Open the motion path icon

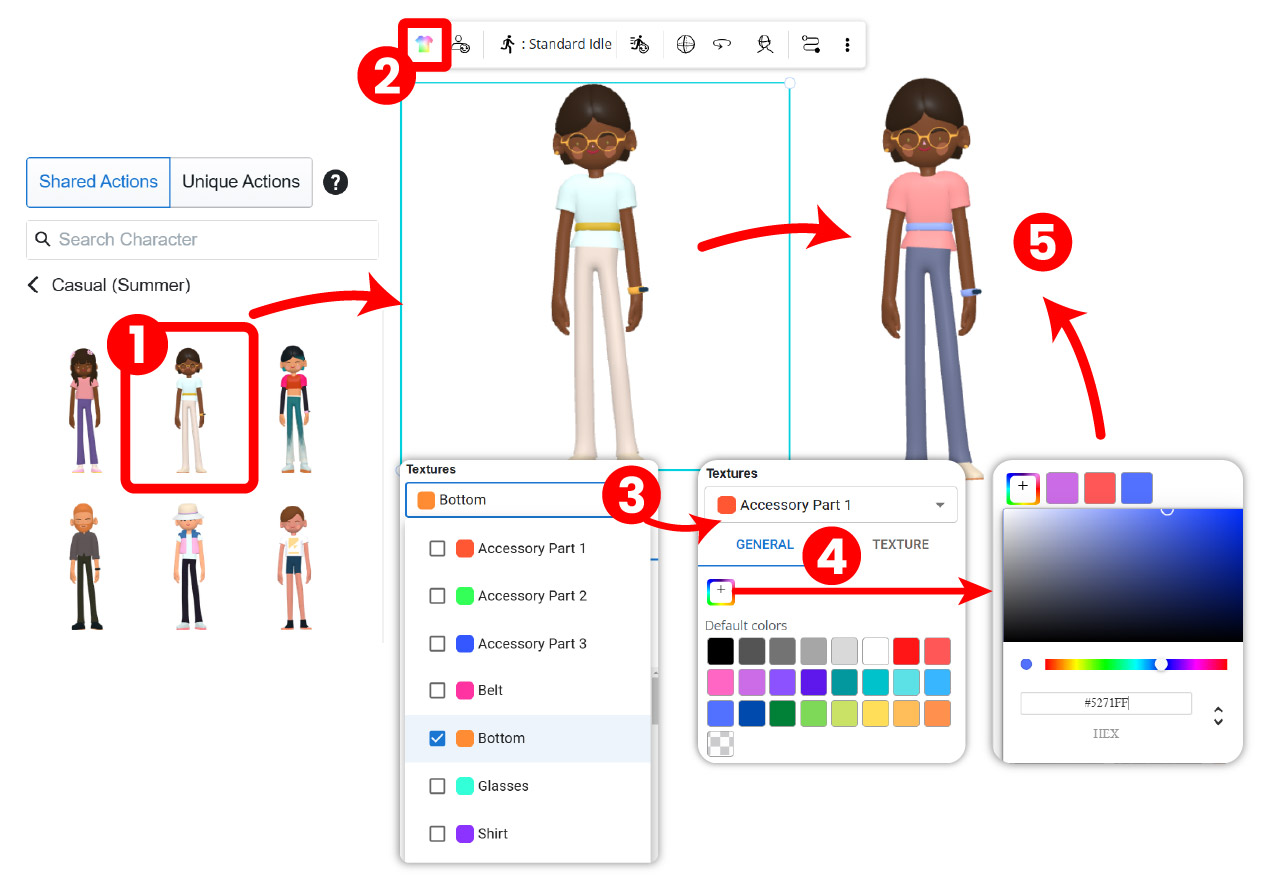click(x=810, y=44)
